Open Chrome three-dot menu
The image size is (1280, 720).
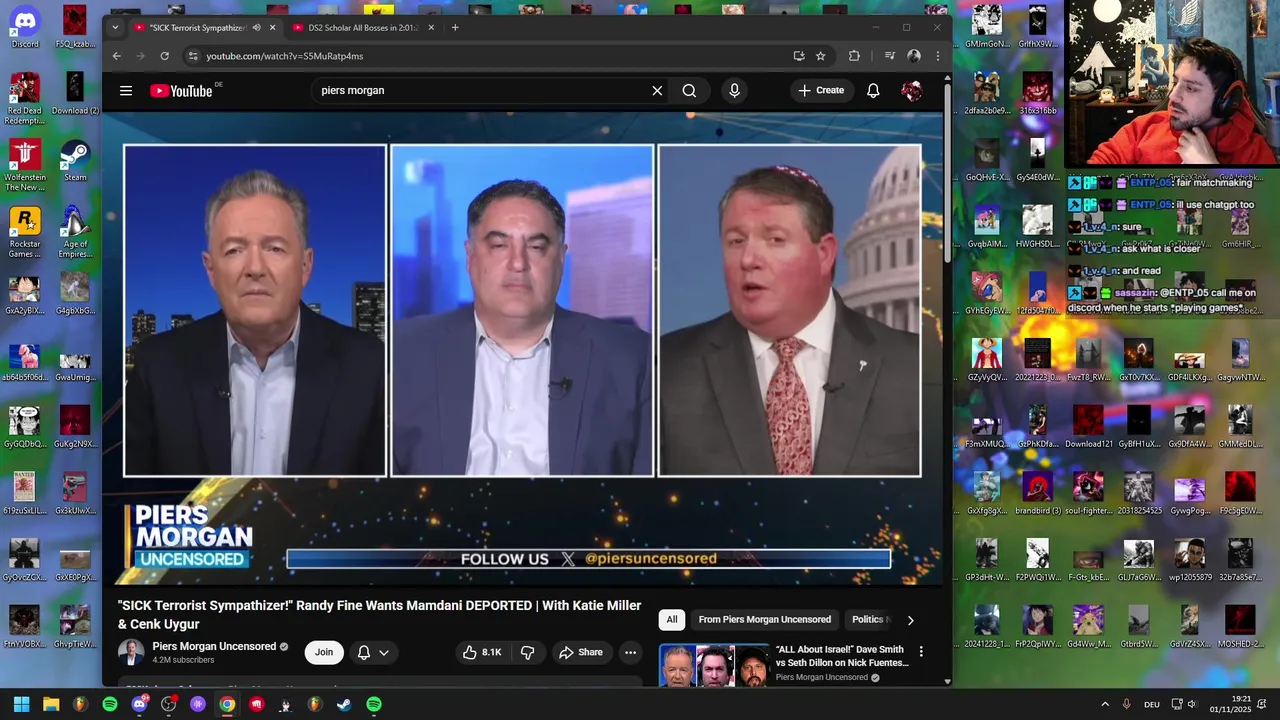tap(937, 56)
